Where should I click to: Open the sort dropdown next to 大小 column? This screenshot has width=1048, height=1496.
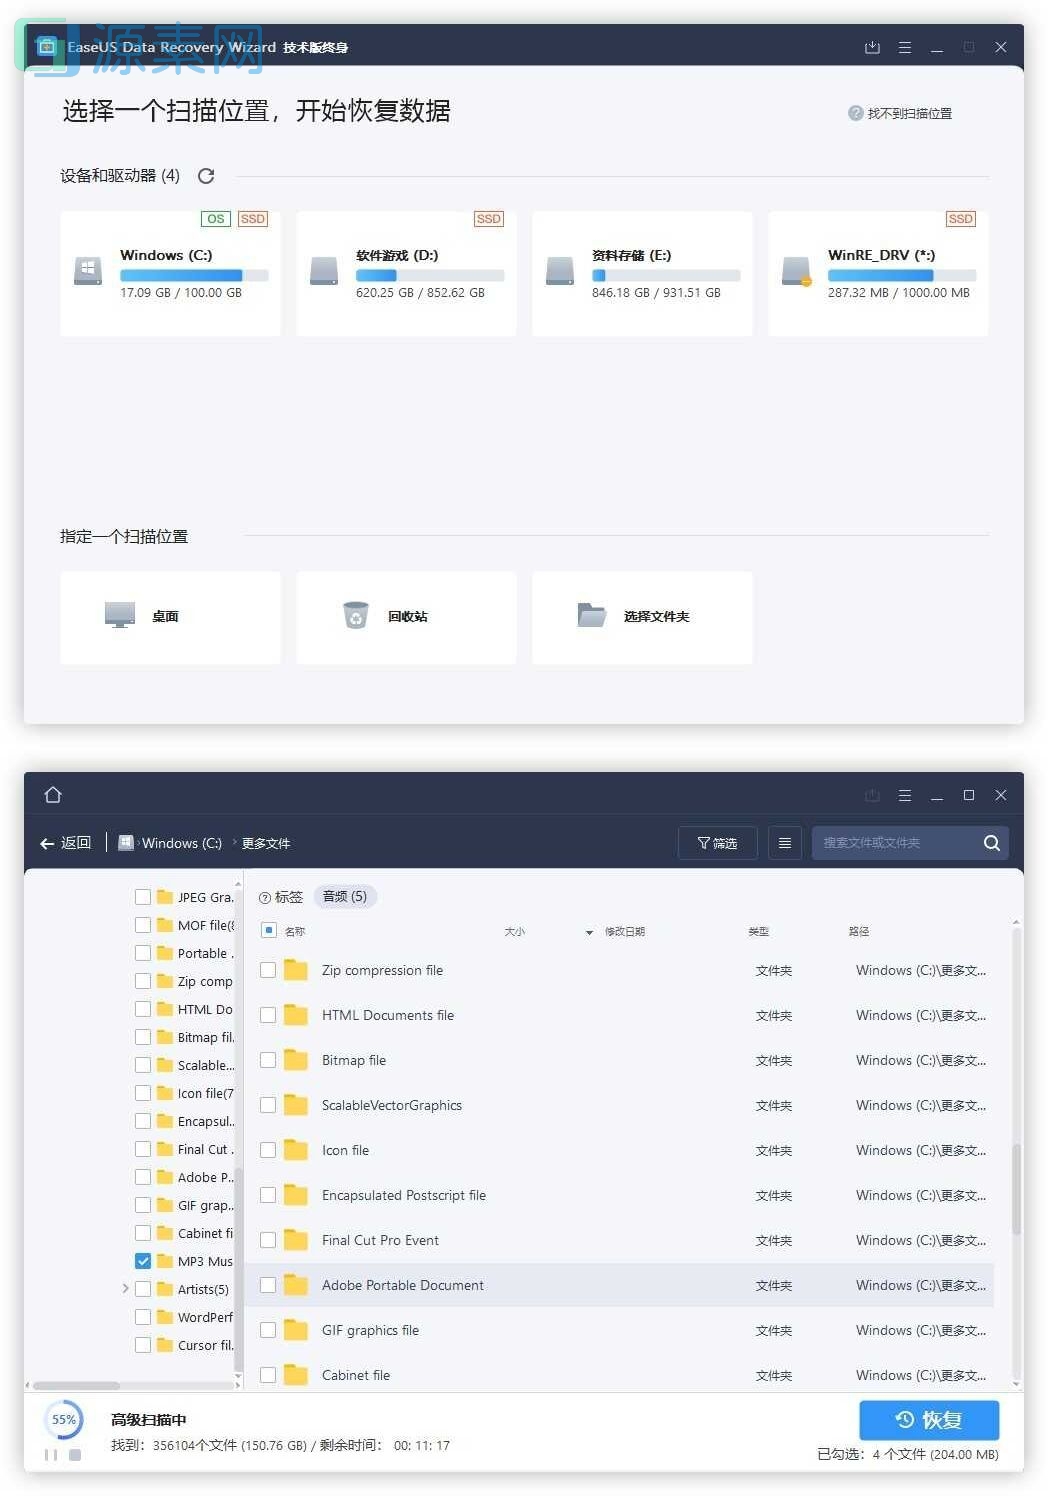click(589, 931)
